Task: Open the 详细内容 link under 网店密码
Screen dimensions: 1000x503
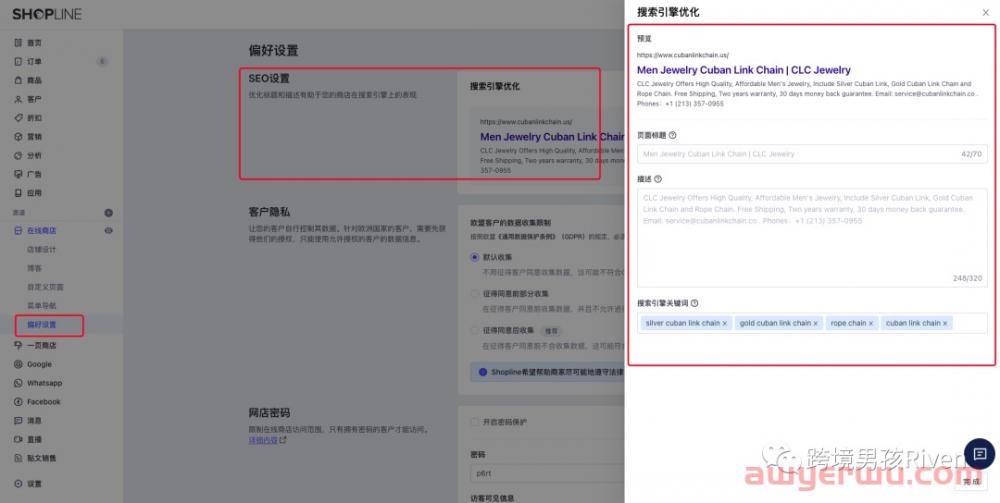Action: coord(264,440)
